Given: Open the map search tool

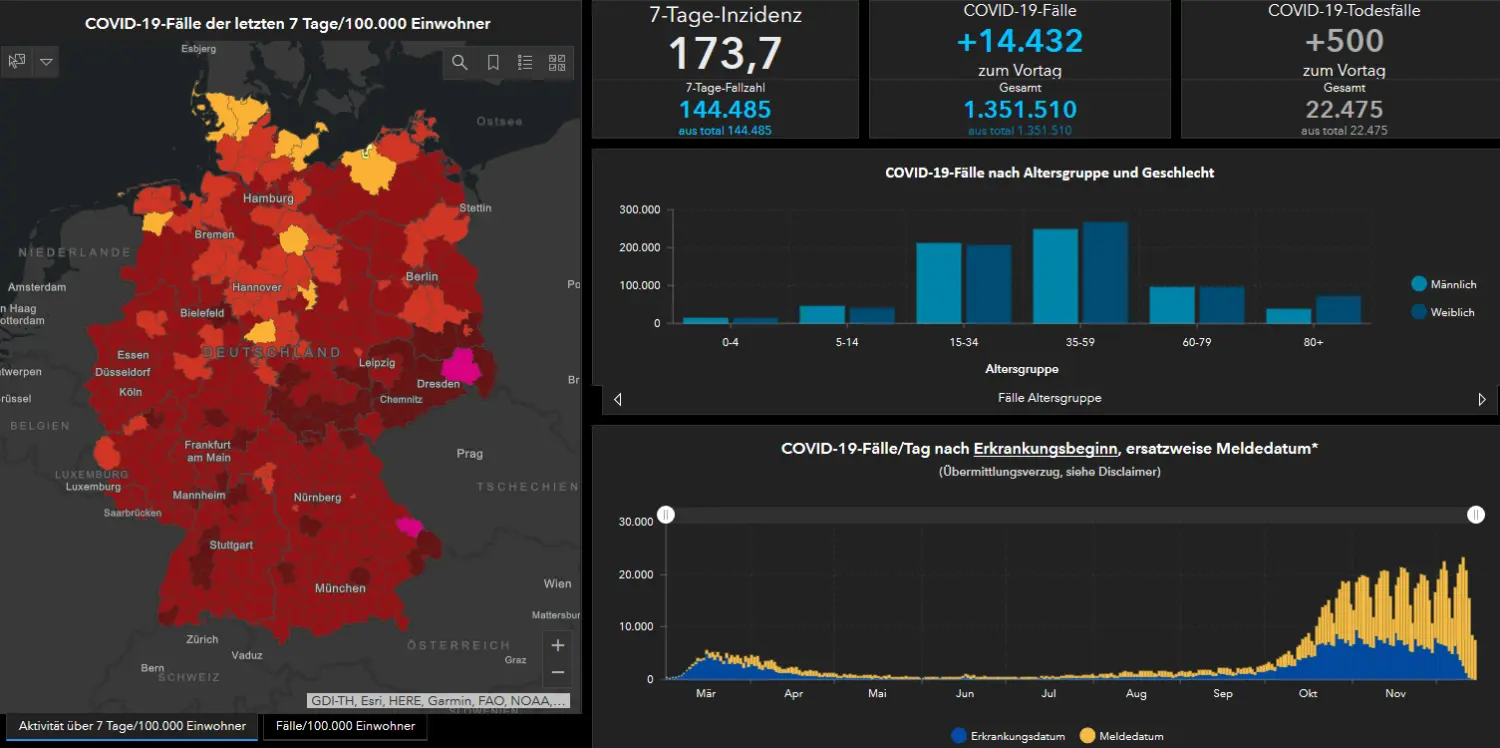Looking at the screenshot, I should [460, 62].
